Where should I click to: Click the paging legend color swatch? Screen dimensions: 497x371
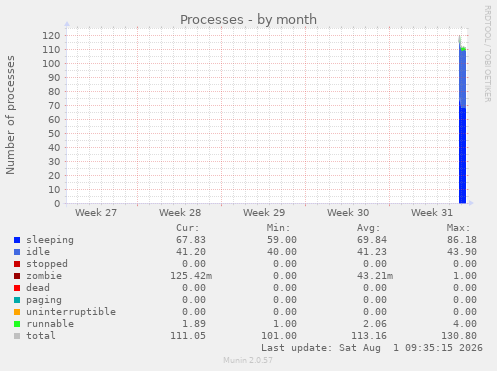pyautogui.click(x=17, y=300)
